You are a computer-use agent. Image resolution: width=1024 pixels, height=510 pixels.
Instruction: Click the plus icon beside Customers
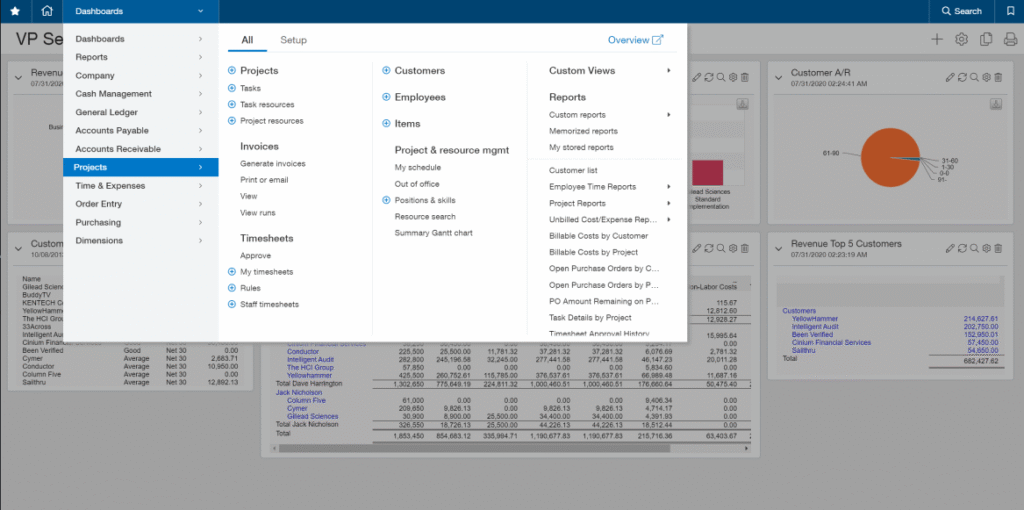pos(386,71)
